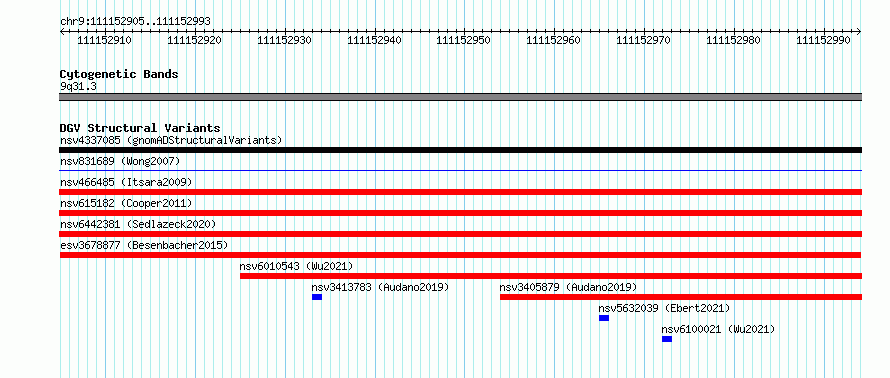
Task: Click ruler position 111152940
Action: click(375, 40)
